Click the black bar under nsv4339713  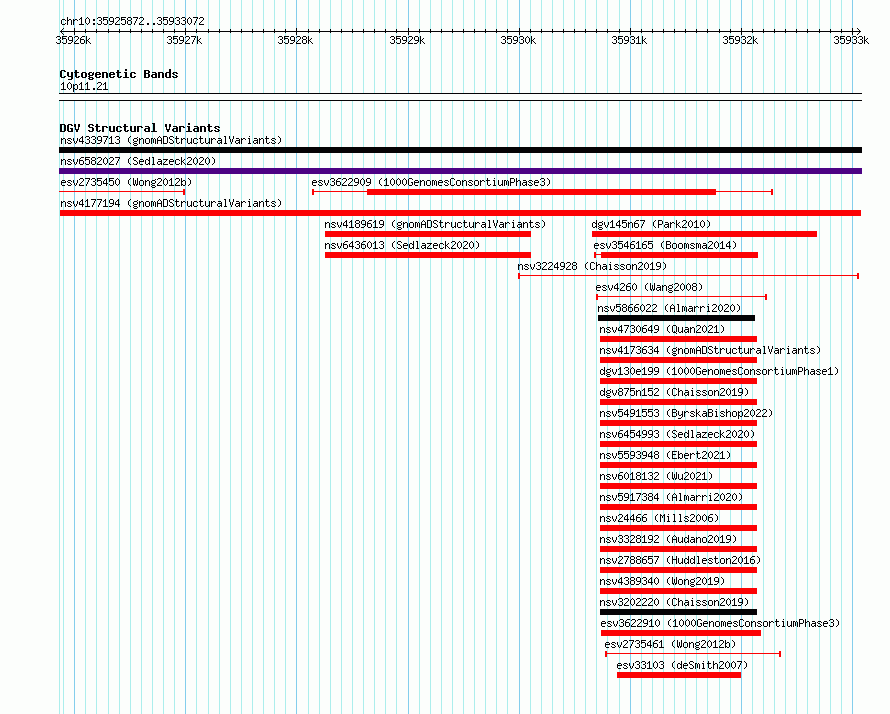[460, 150]
